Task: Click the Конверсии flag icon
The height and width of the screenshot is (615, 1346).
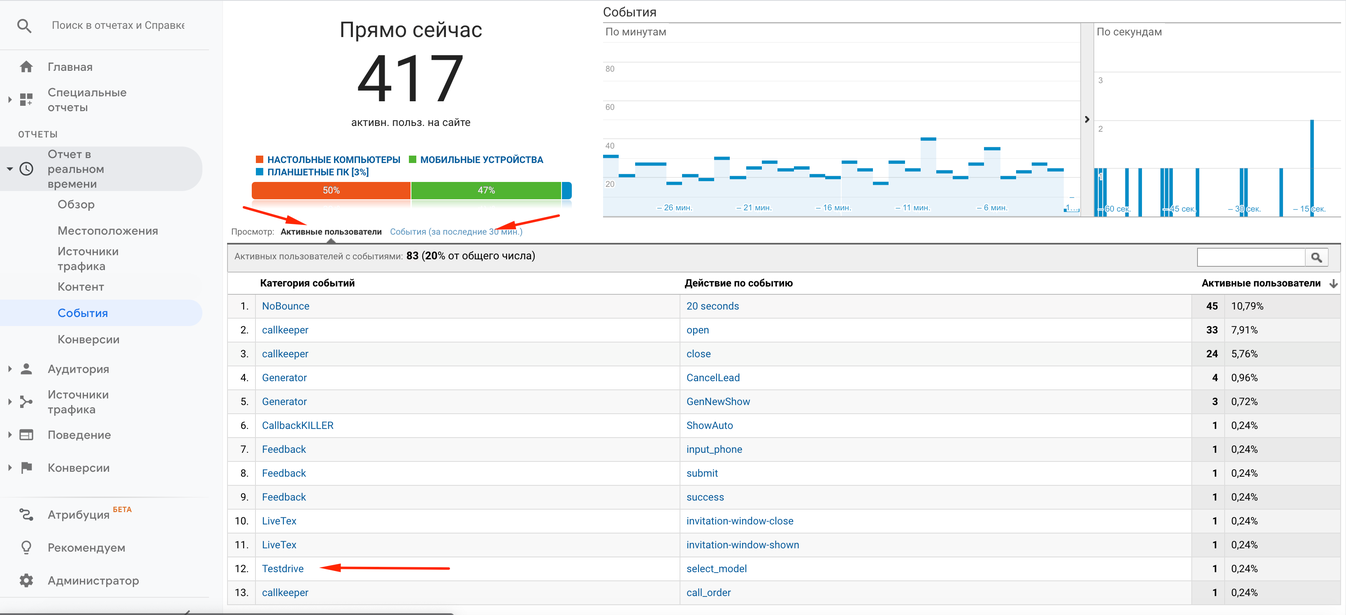Action: tap(26, 468)
